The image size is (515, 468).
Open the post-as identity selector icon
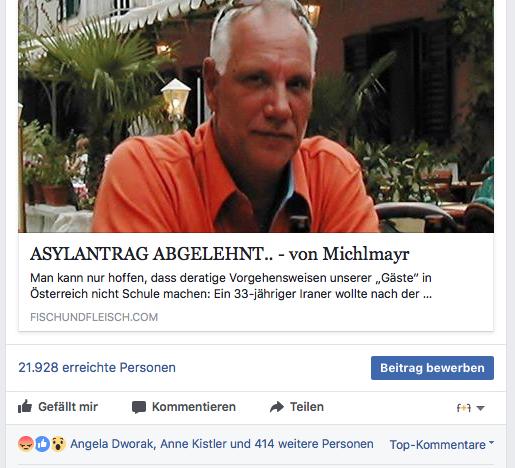coord(464,408)
